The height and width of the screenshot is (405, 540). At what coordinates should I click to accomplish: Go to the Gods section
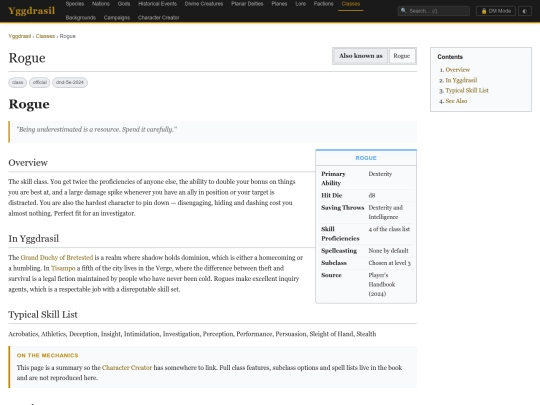click(x=124, y=4)
